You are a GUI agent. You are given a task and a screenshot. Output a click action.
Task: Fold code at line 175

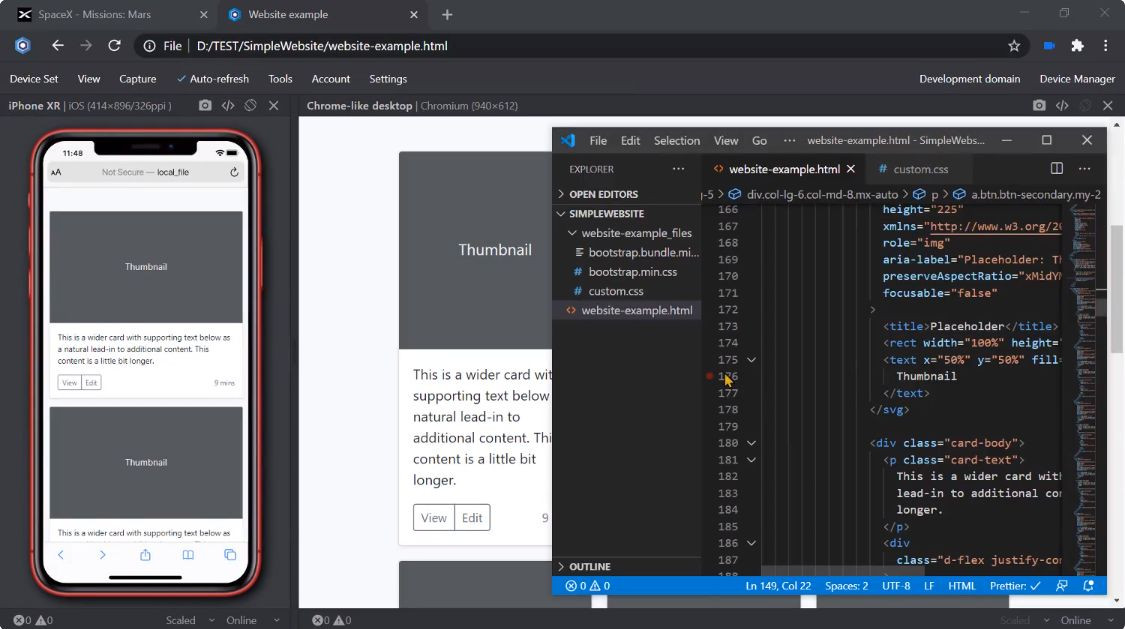[x=751, y=359]
